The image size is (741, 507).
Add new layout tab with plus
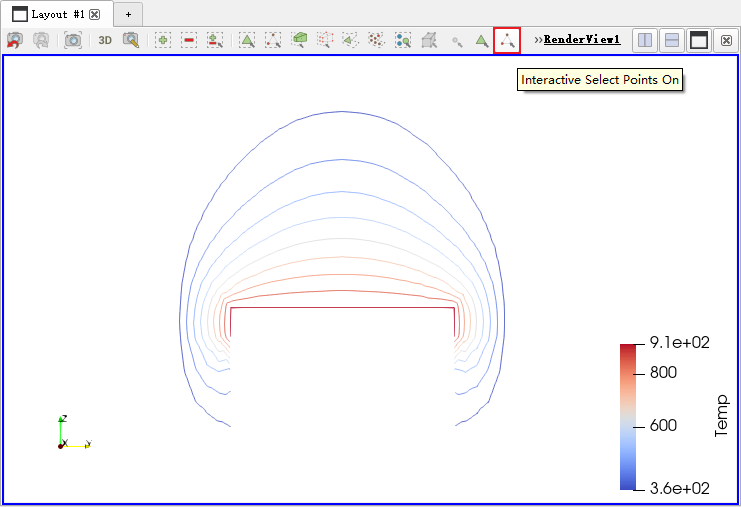pyautogui.click(x=128, y=14)
